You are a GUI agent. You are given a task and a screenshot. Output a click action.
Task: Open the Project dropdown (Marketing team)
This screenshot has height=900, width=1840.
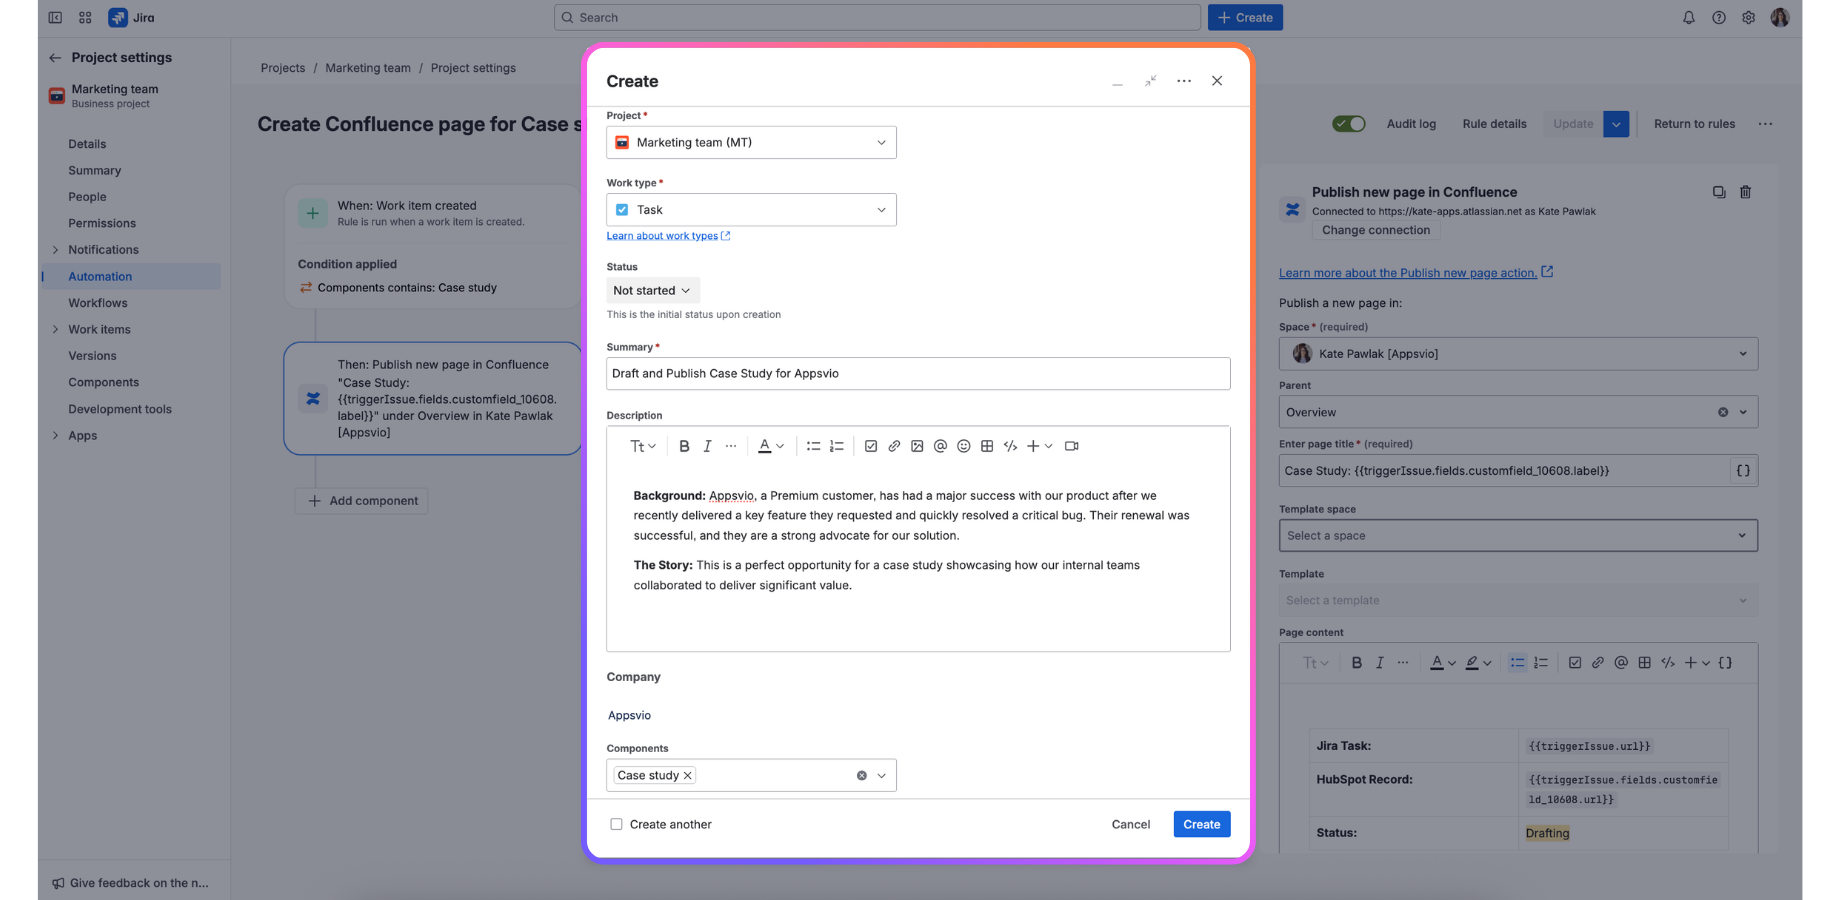tap(751, 143)
